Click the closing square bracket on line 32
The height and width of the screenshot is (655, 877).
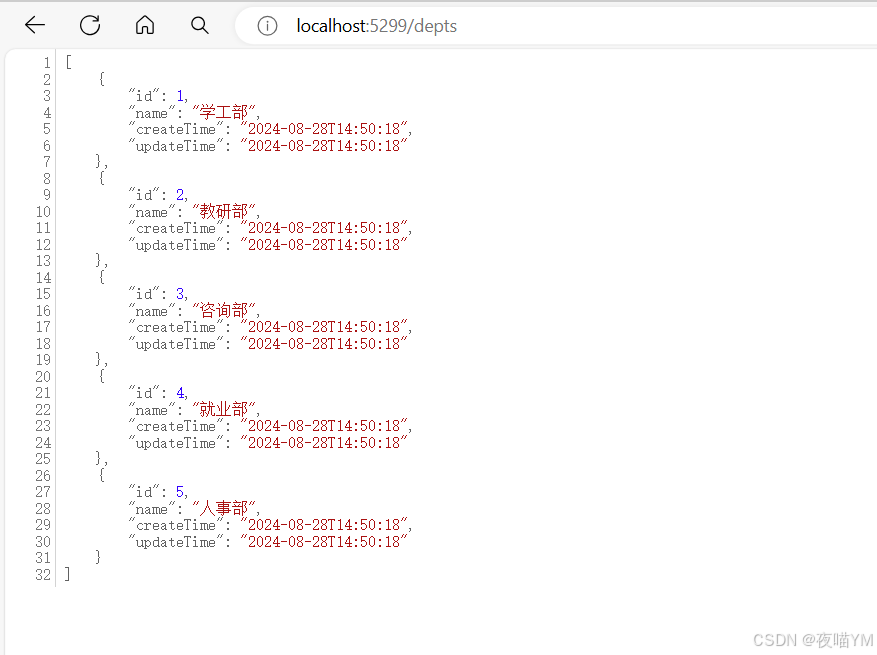click(67, 573)
